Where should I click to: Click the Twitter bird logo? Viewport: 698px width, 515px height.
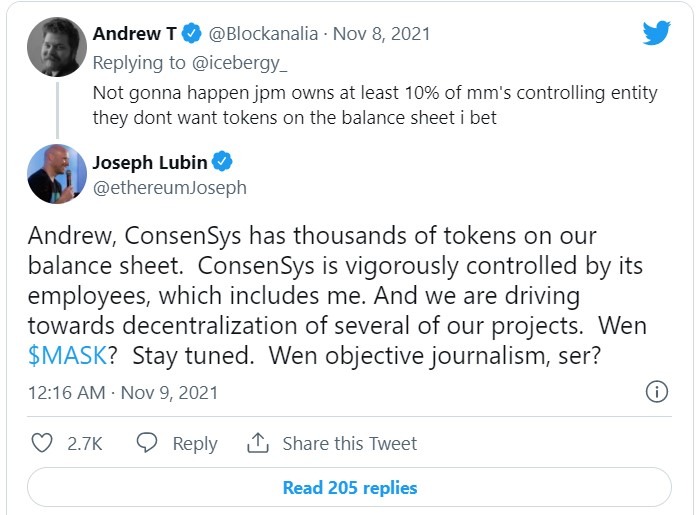click(x=656, y=34)
